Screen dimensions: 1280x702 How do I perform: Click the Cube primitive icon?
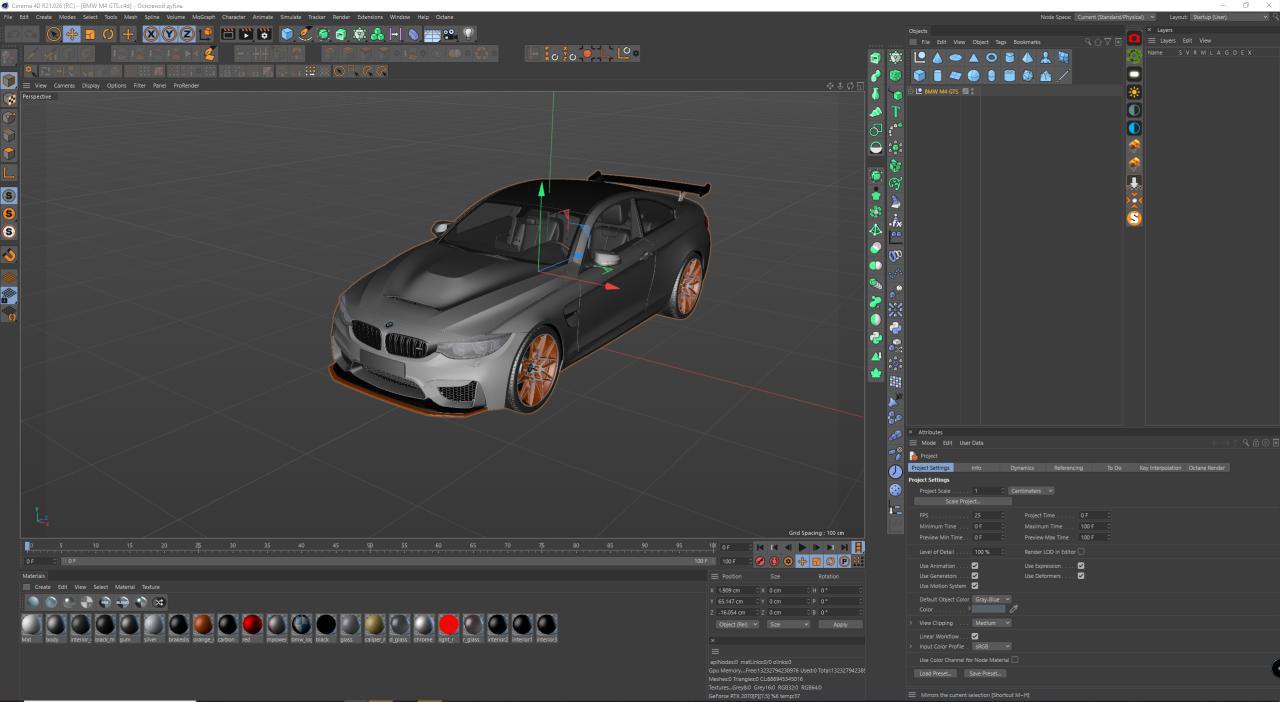tap(287, 34)
